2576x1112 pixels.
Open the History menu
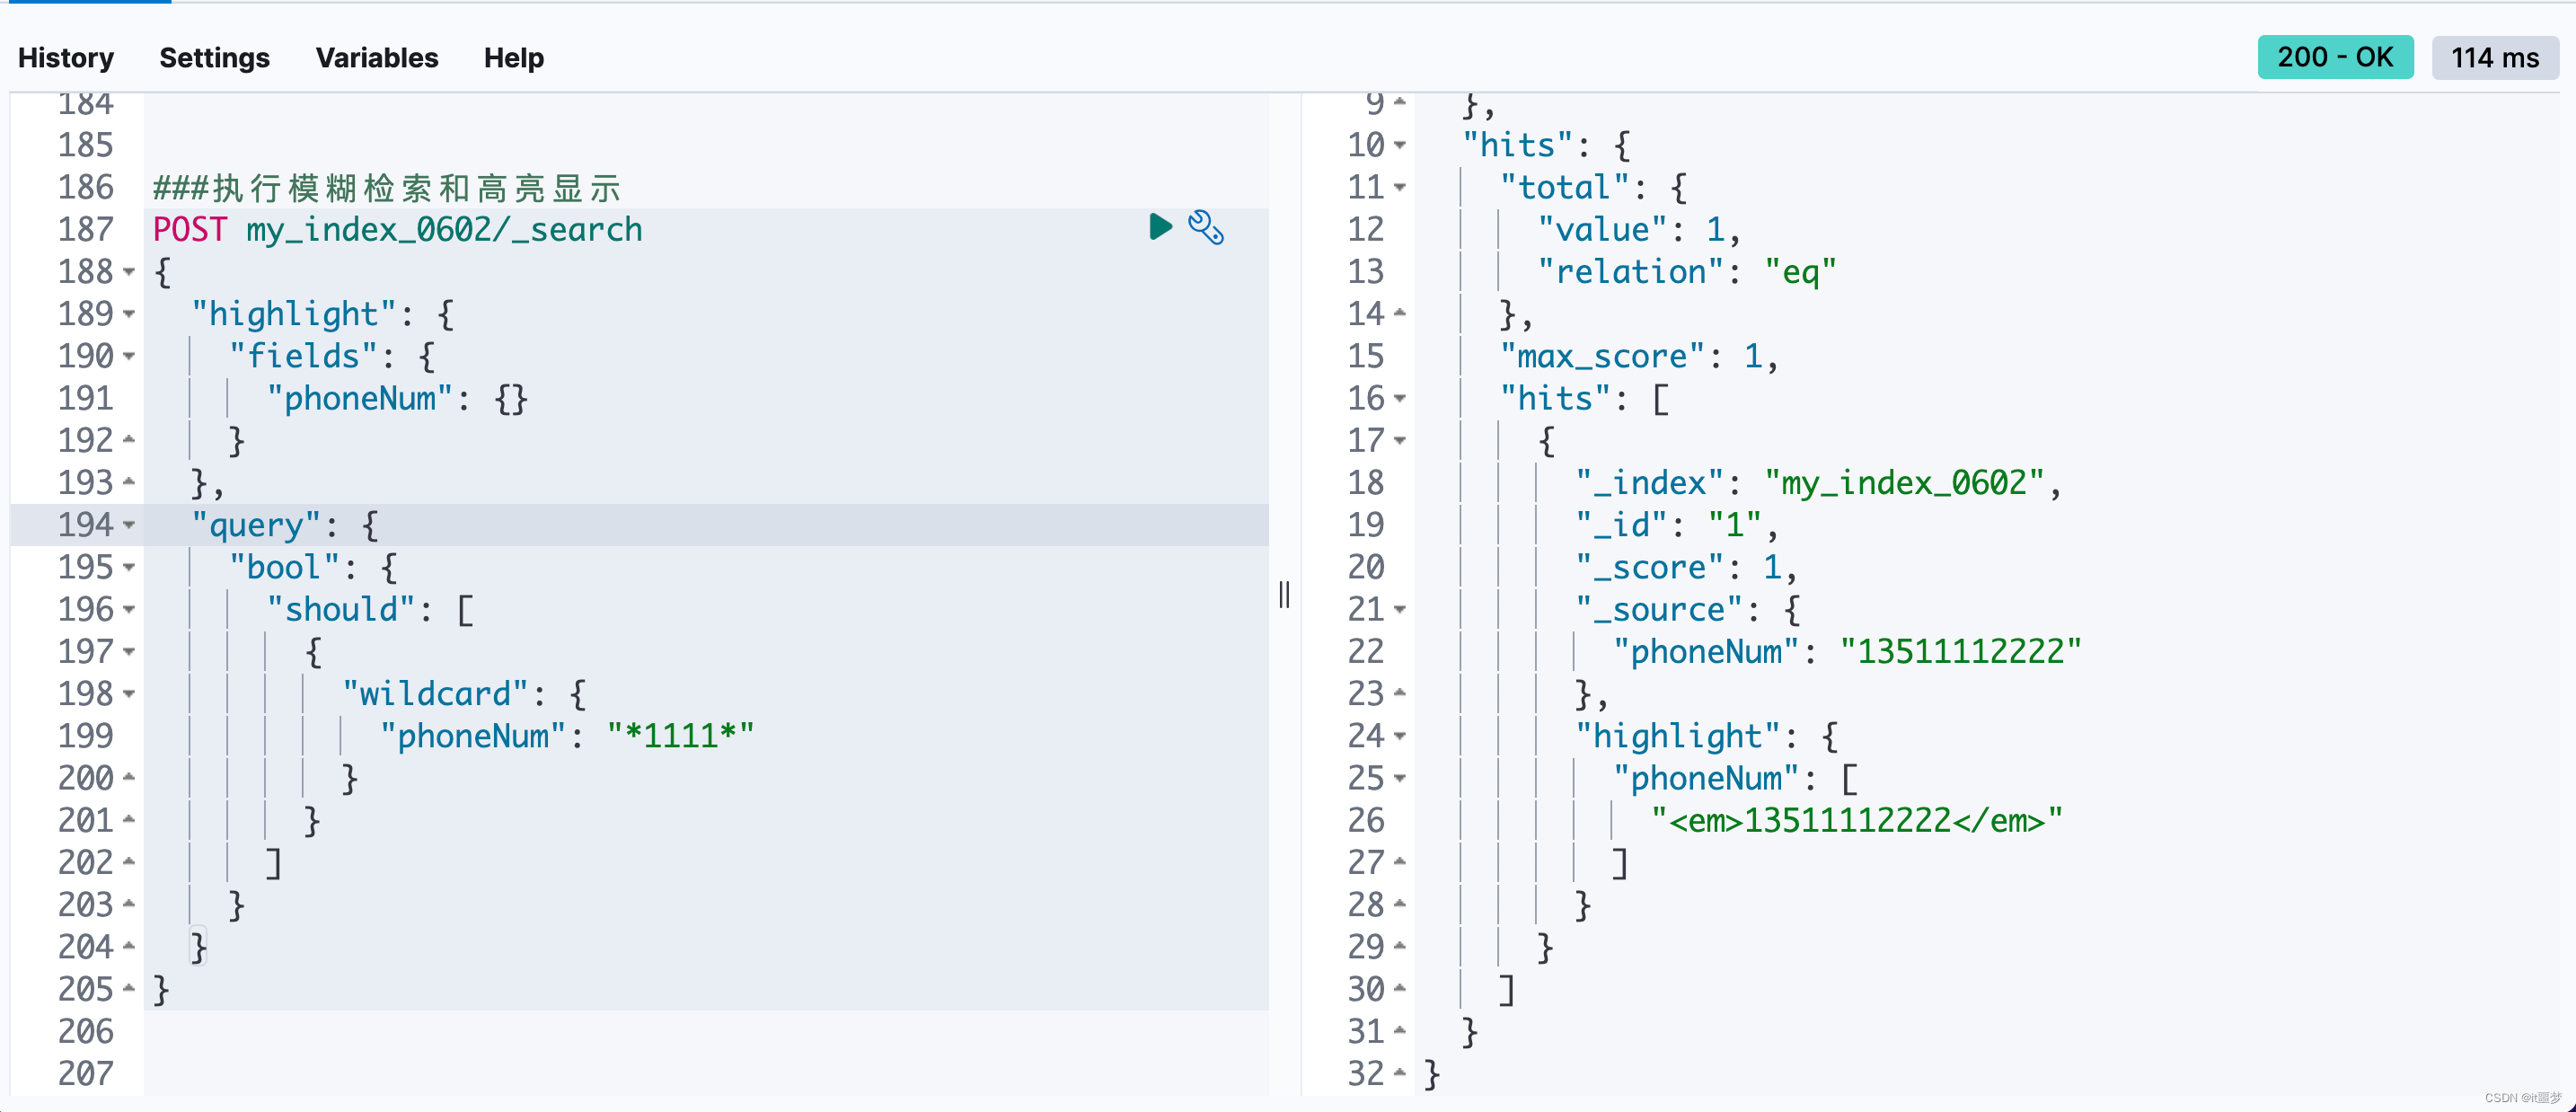pyautogui.click(x=66, y=58)
